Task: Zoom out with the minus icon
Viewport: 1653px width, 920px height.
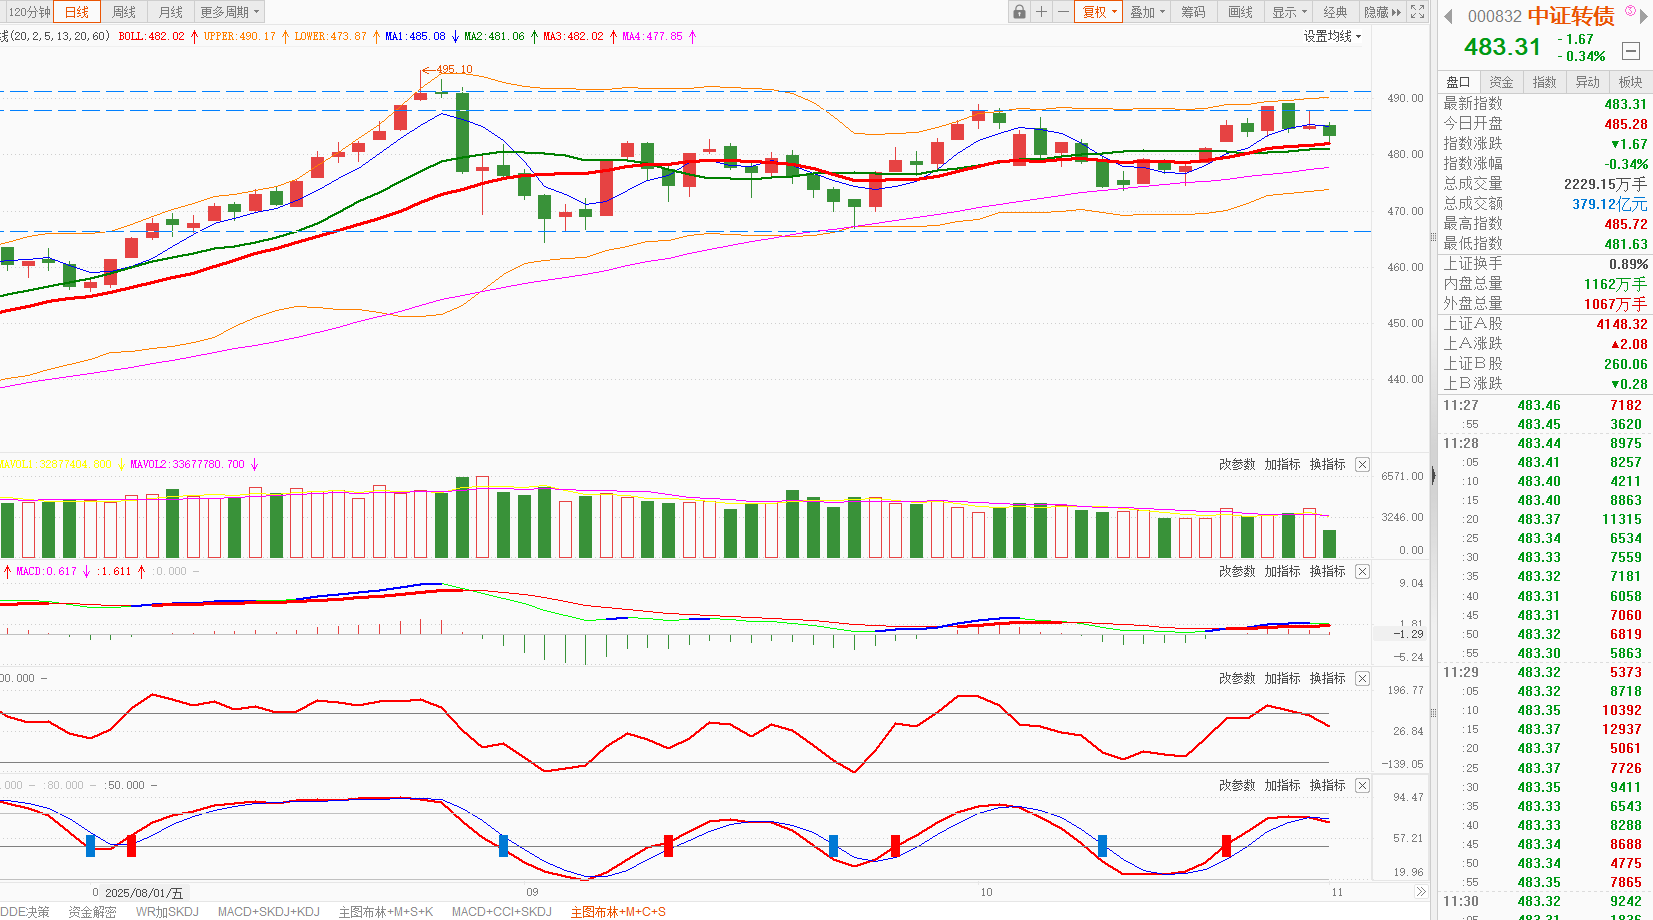Action: point(1063,12)
